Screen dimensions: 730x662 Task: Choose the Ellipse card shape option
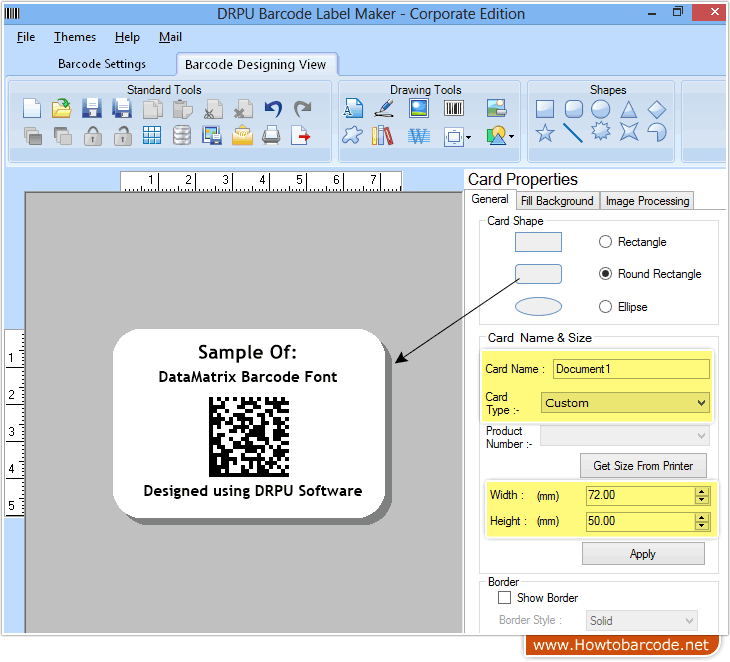pos(606,307)
